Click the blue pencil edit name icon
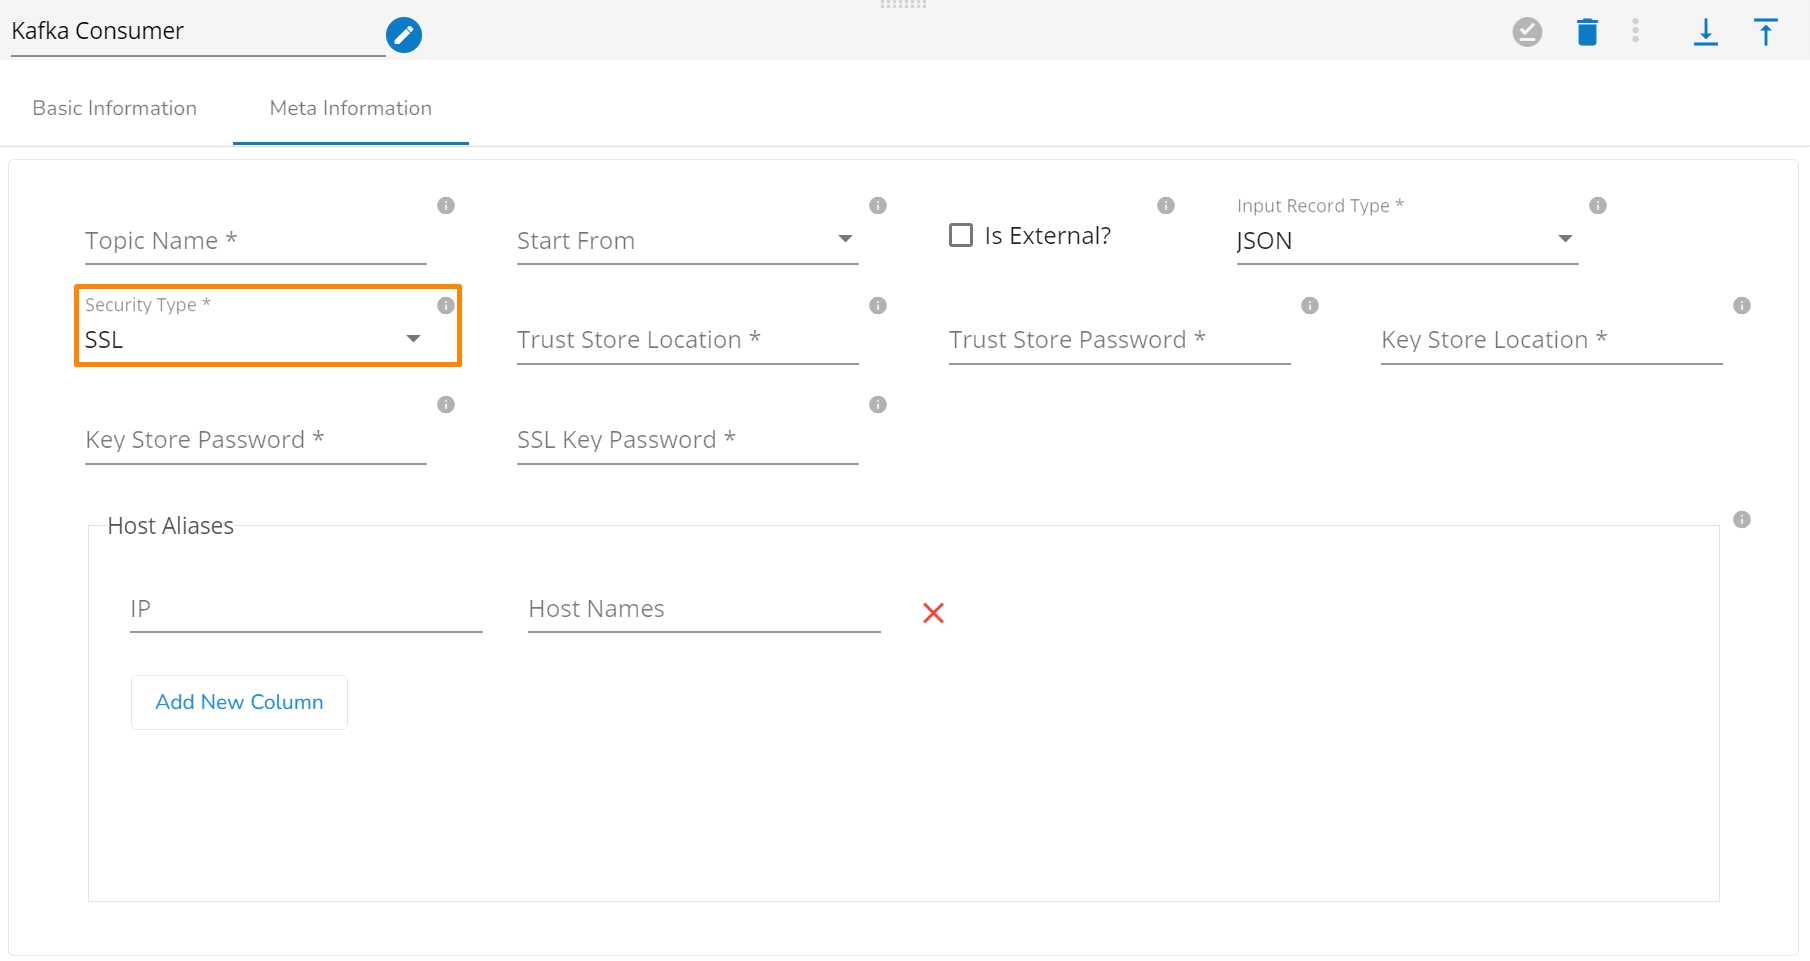Screen dimensions: 1810x961 coord(404,35)
